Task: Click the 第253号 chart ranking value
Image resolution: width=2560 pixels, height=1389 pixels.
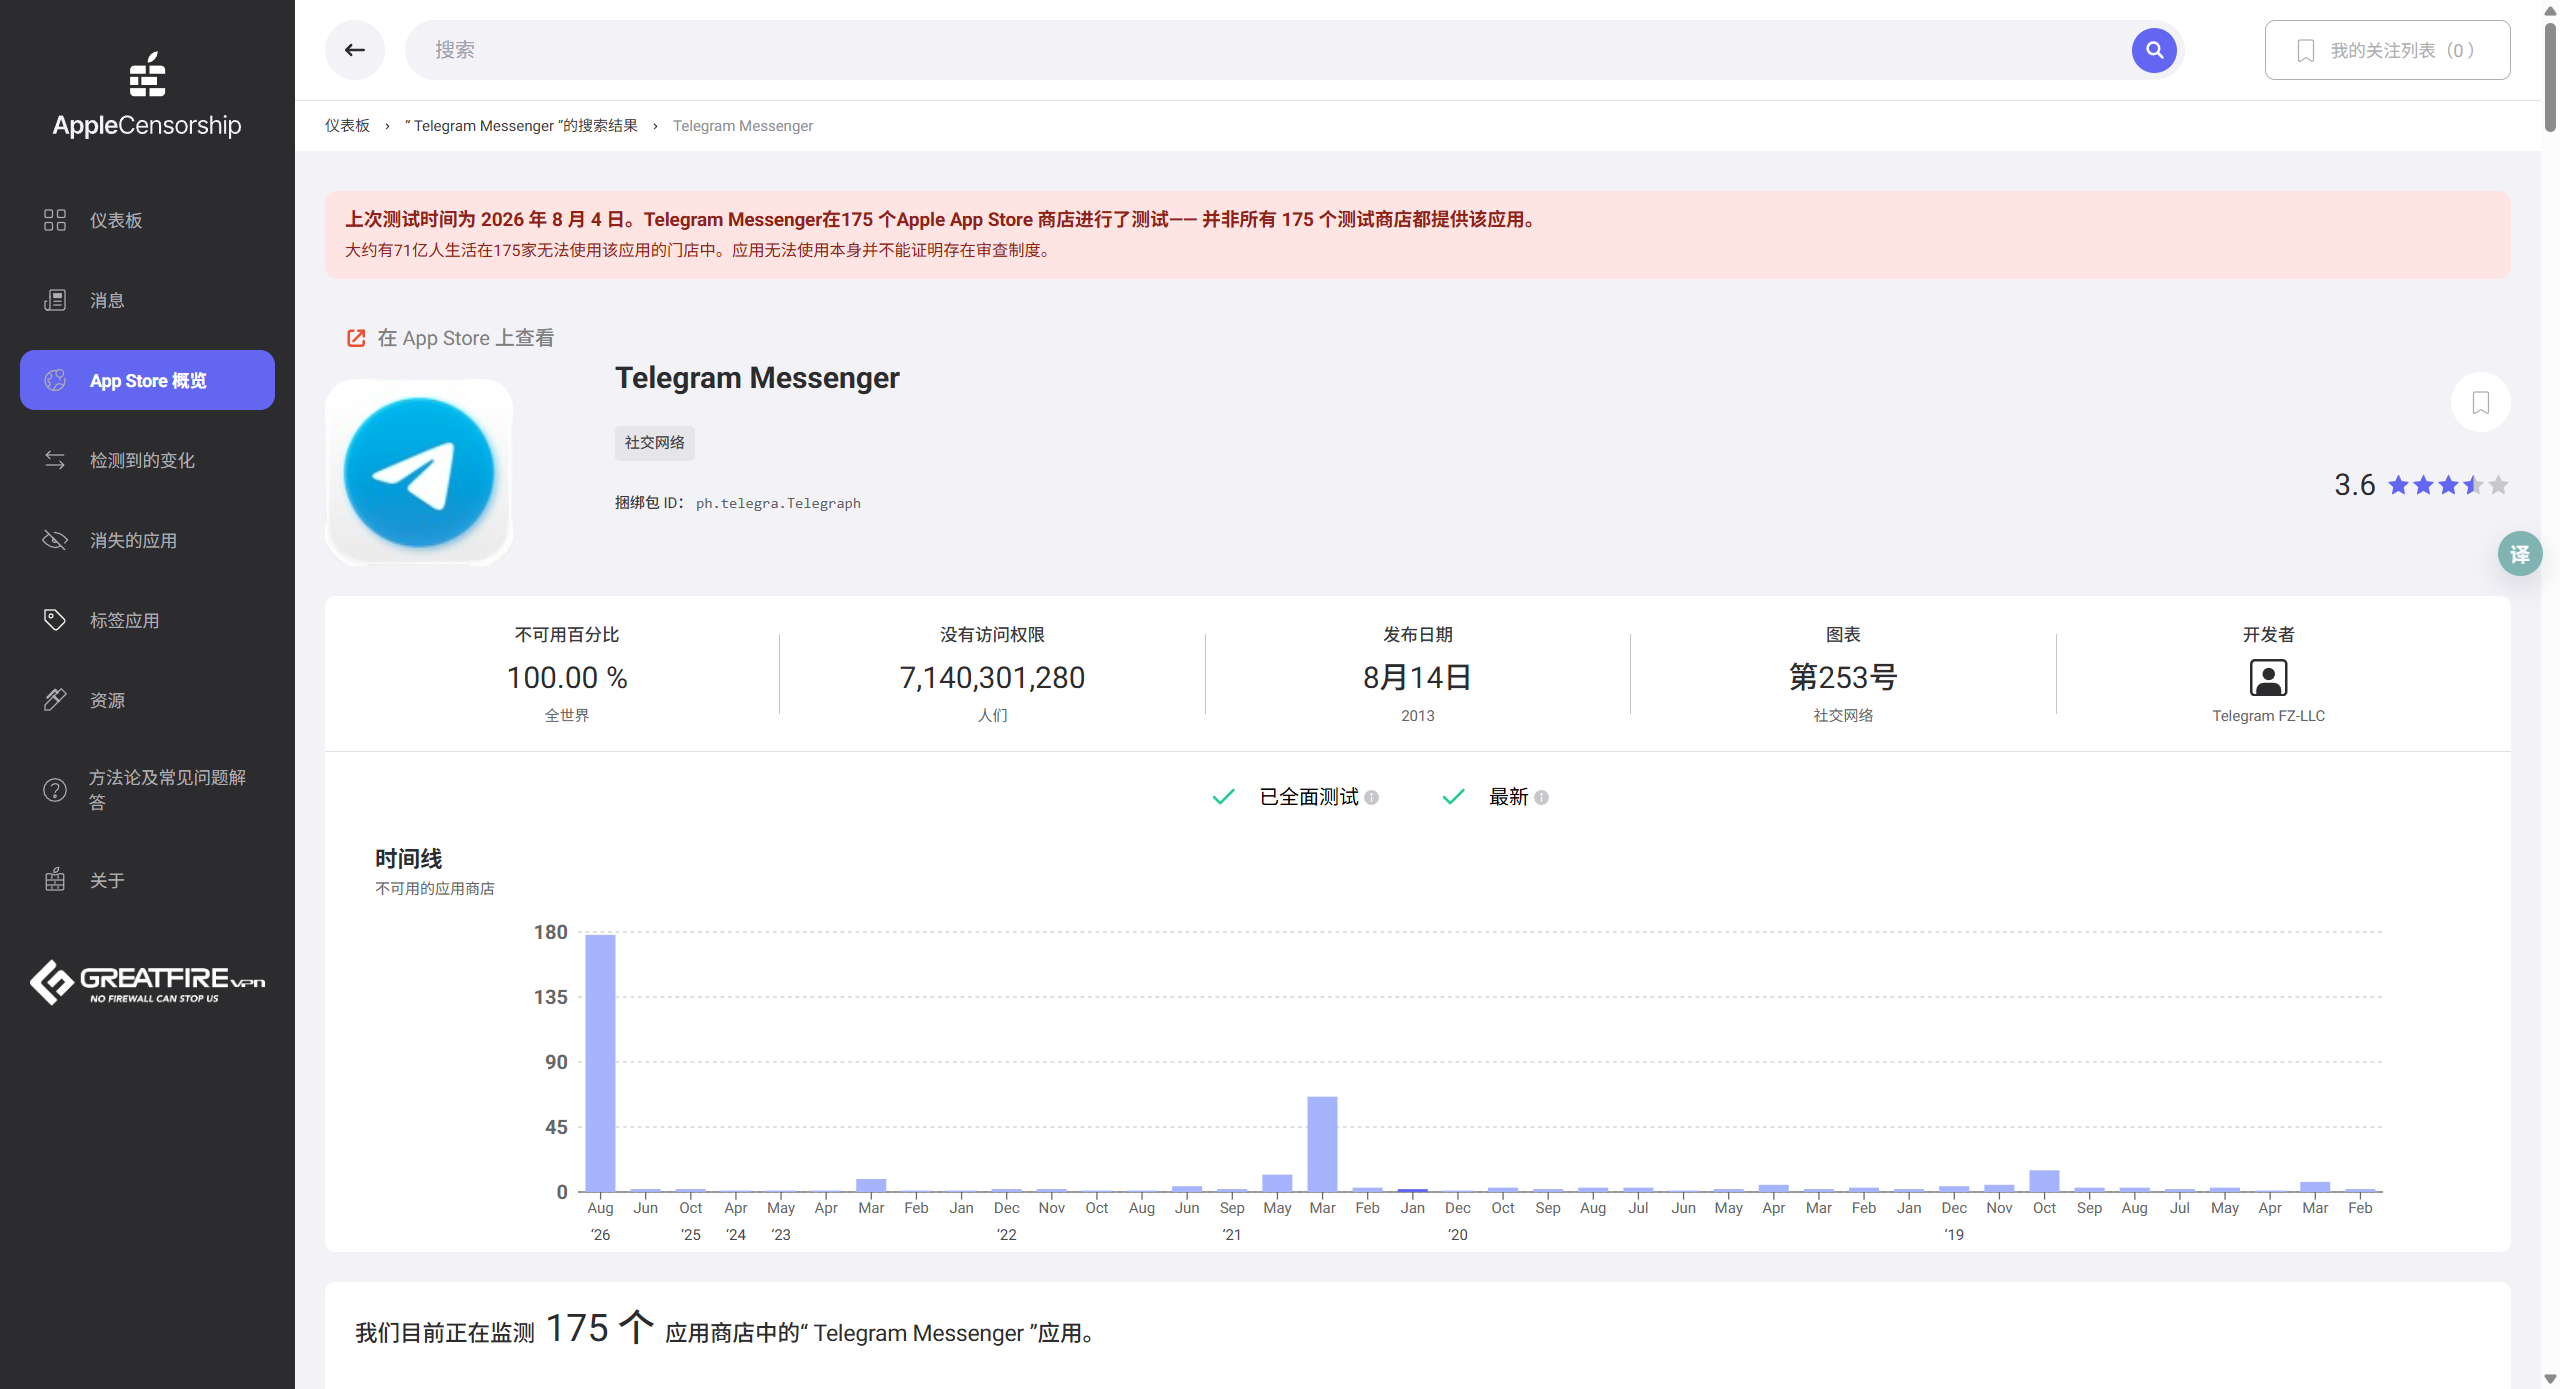Action: coord(1843,678)
